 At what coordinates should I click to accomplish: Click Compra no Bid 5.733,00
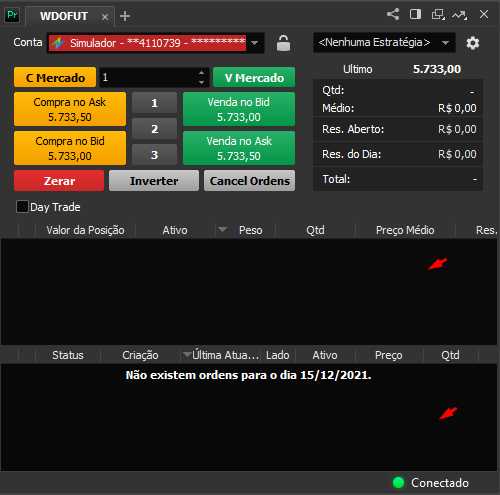point(70,148)
